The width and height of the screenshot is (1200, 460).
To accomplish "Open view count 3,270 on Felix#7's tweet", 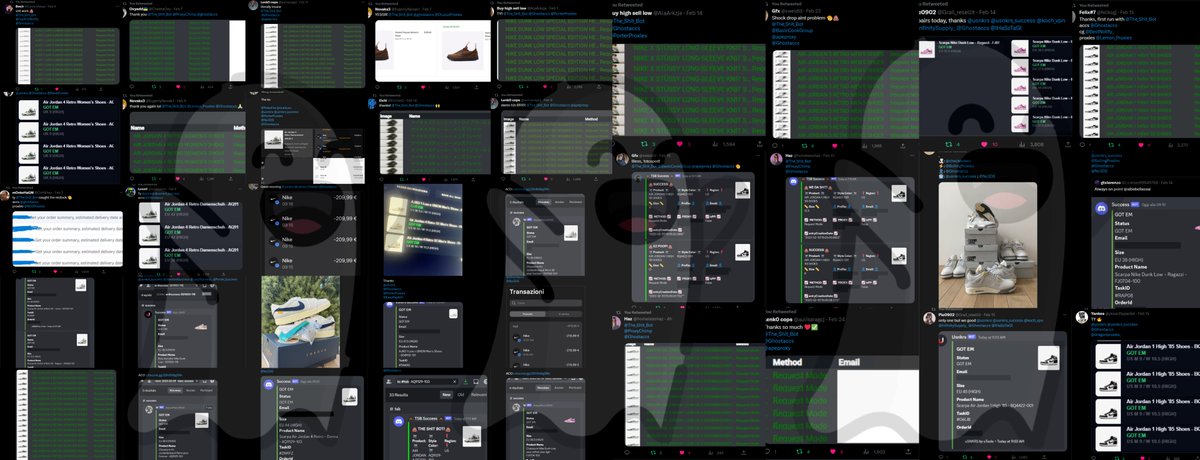I will coord(1180,145).
